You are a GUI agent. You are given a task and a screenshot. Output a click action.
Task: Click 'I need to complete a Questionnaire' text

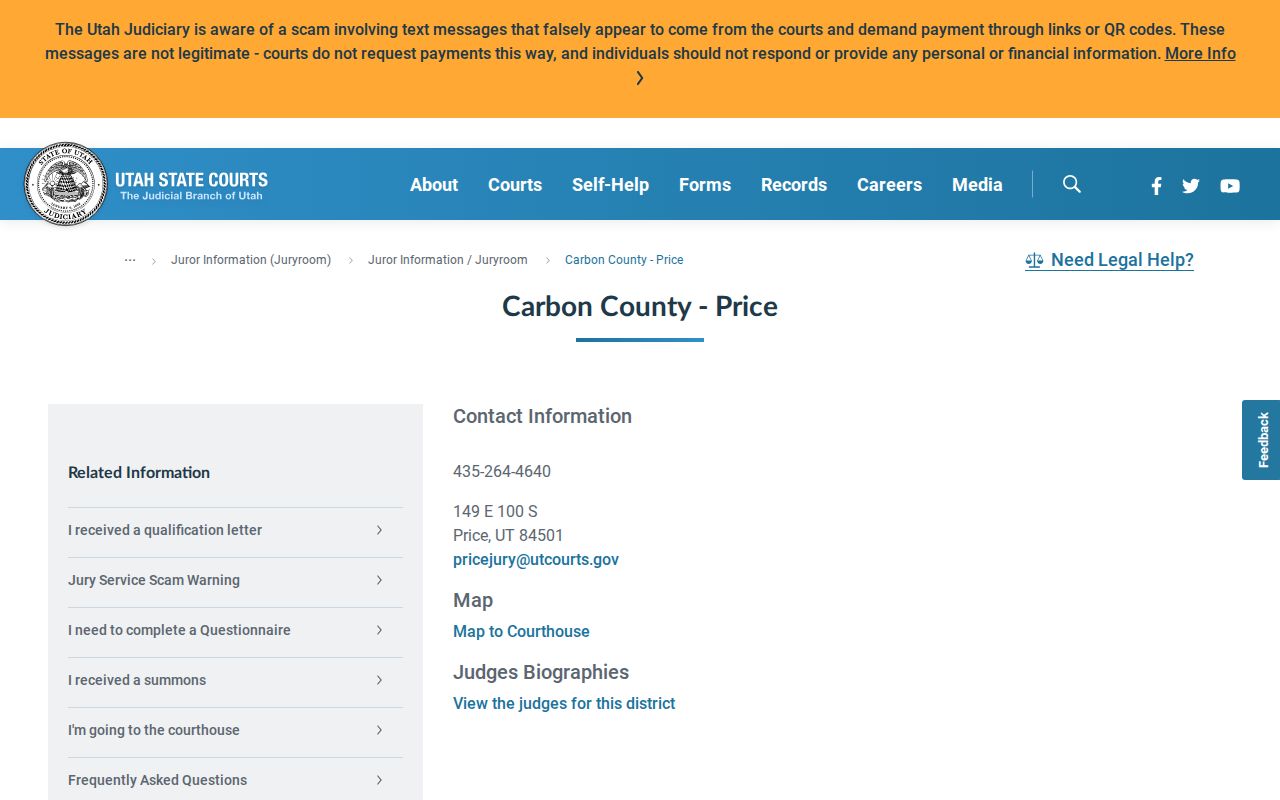click(x=179, y=630)
